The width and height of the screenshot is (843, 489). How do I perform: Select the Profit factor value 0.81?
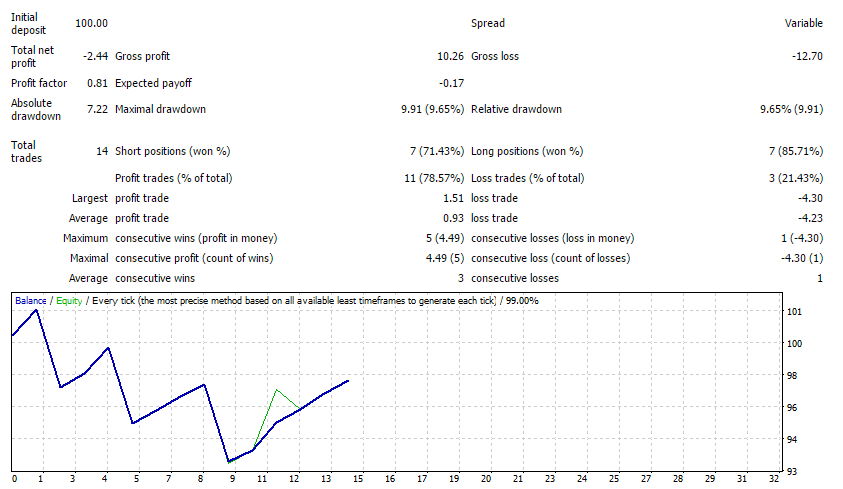click(x=97, y=83)
